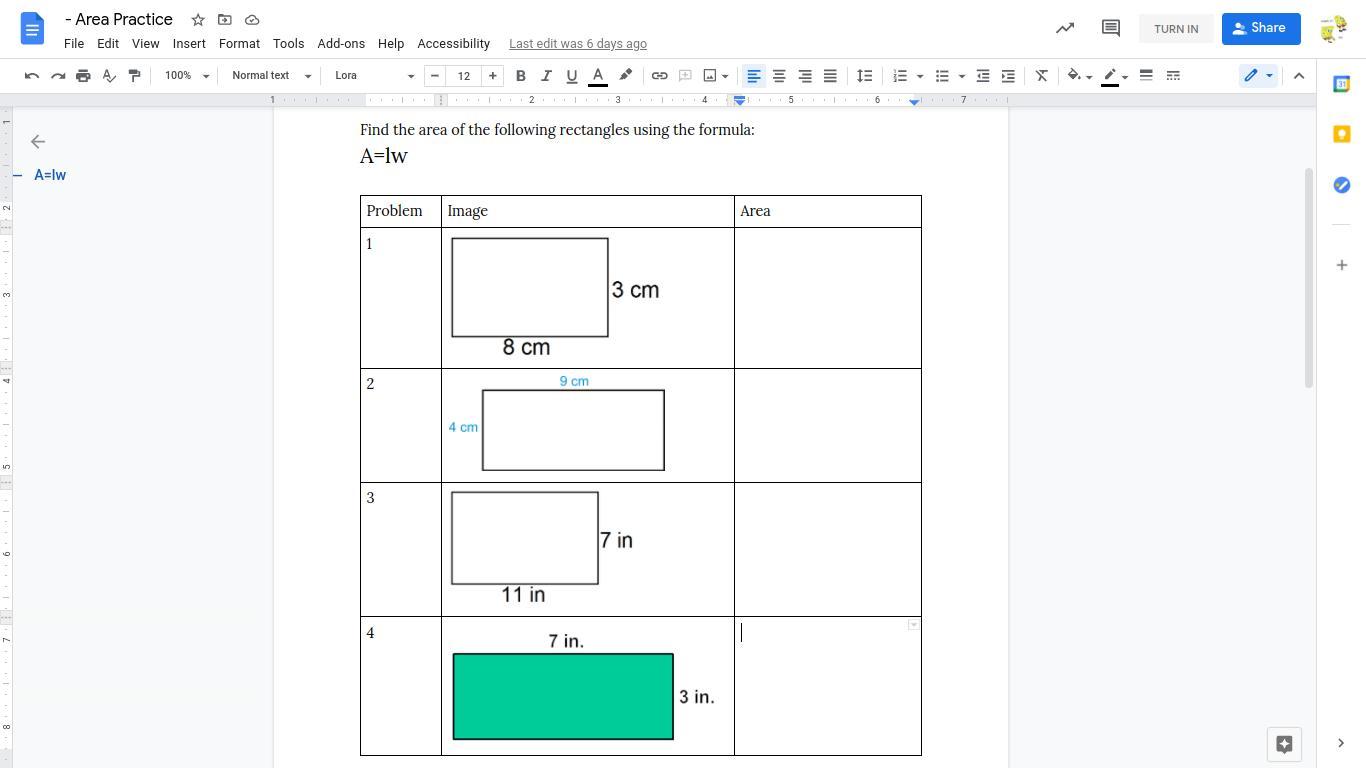Toggle bulleted list
Viewport: 1366px width, 768px height.
942,76
